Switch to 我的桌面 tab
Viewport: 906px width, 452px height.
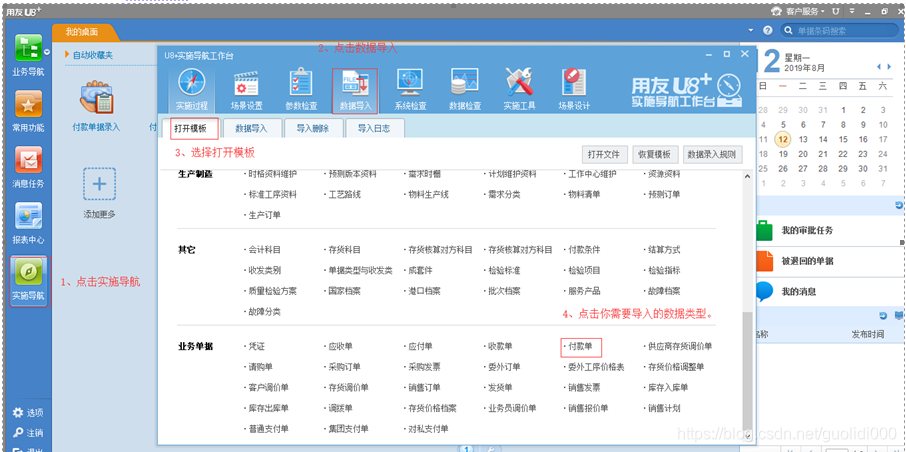[x=82, y=32]
